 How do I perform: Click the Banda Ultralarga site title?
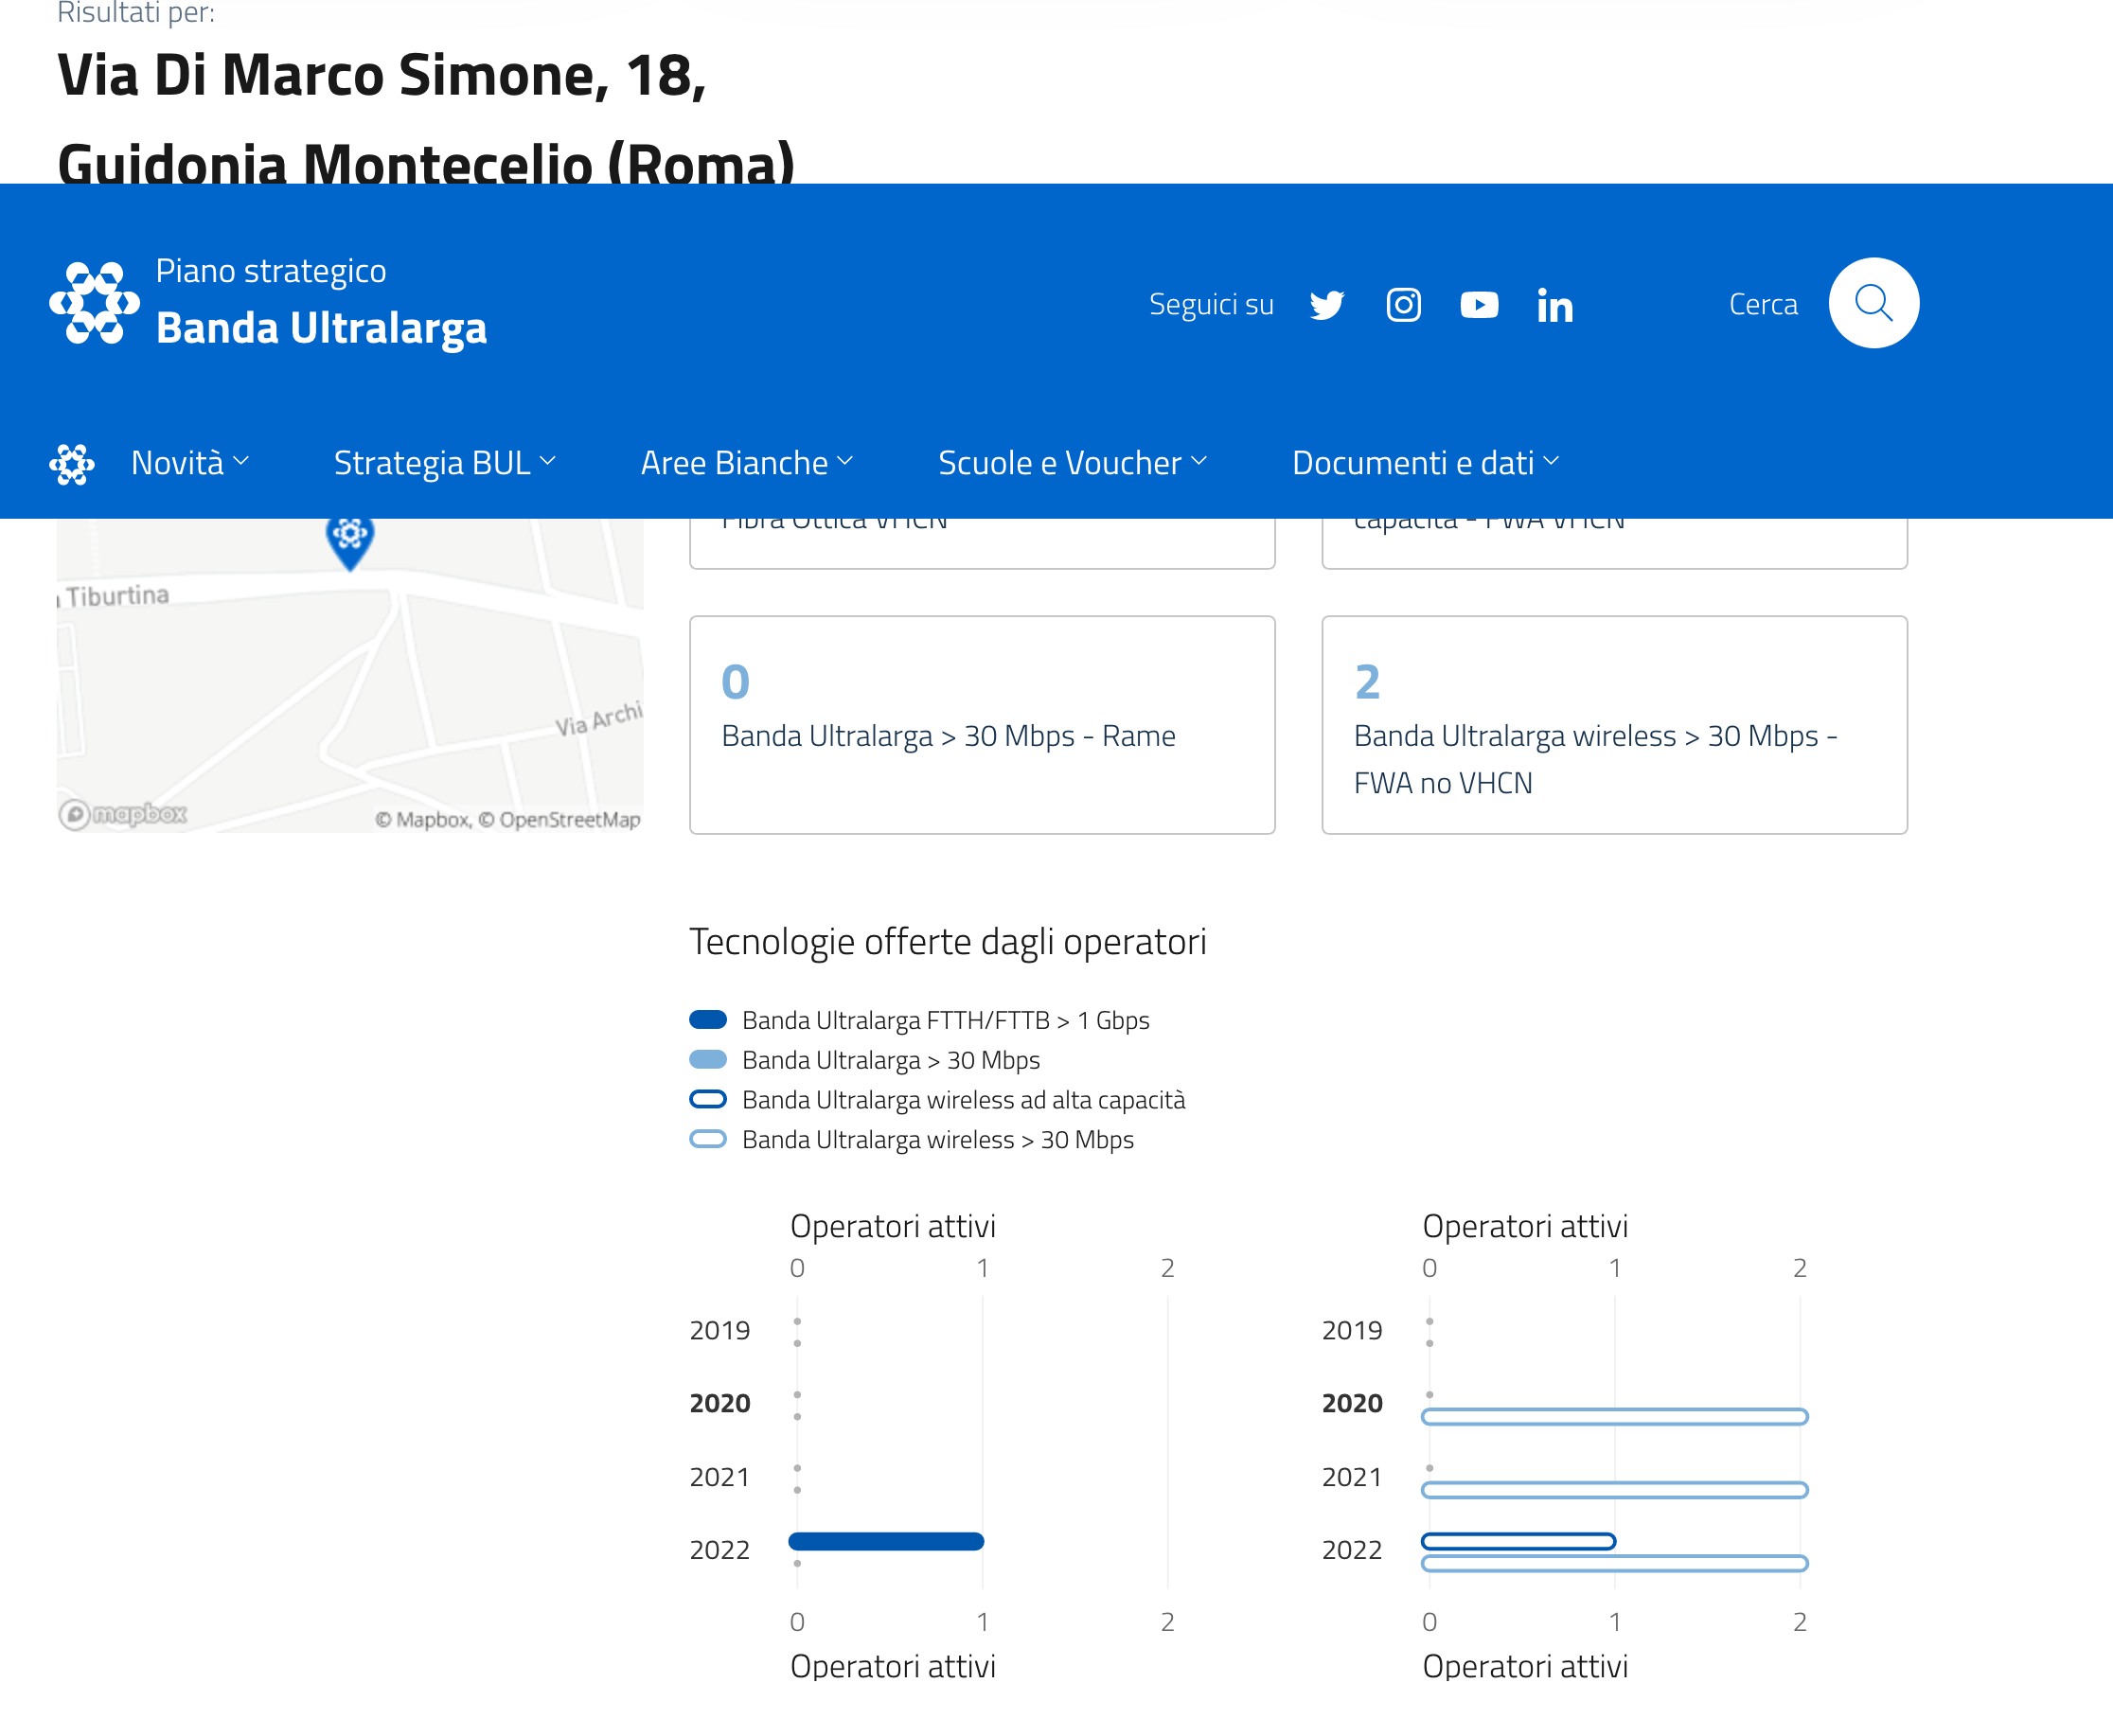[x=321, y=328]
